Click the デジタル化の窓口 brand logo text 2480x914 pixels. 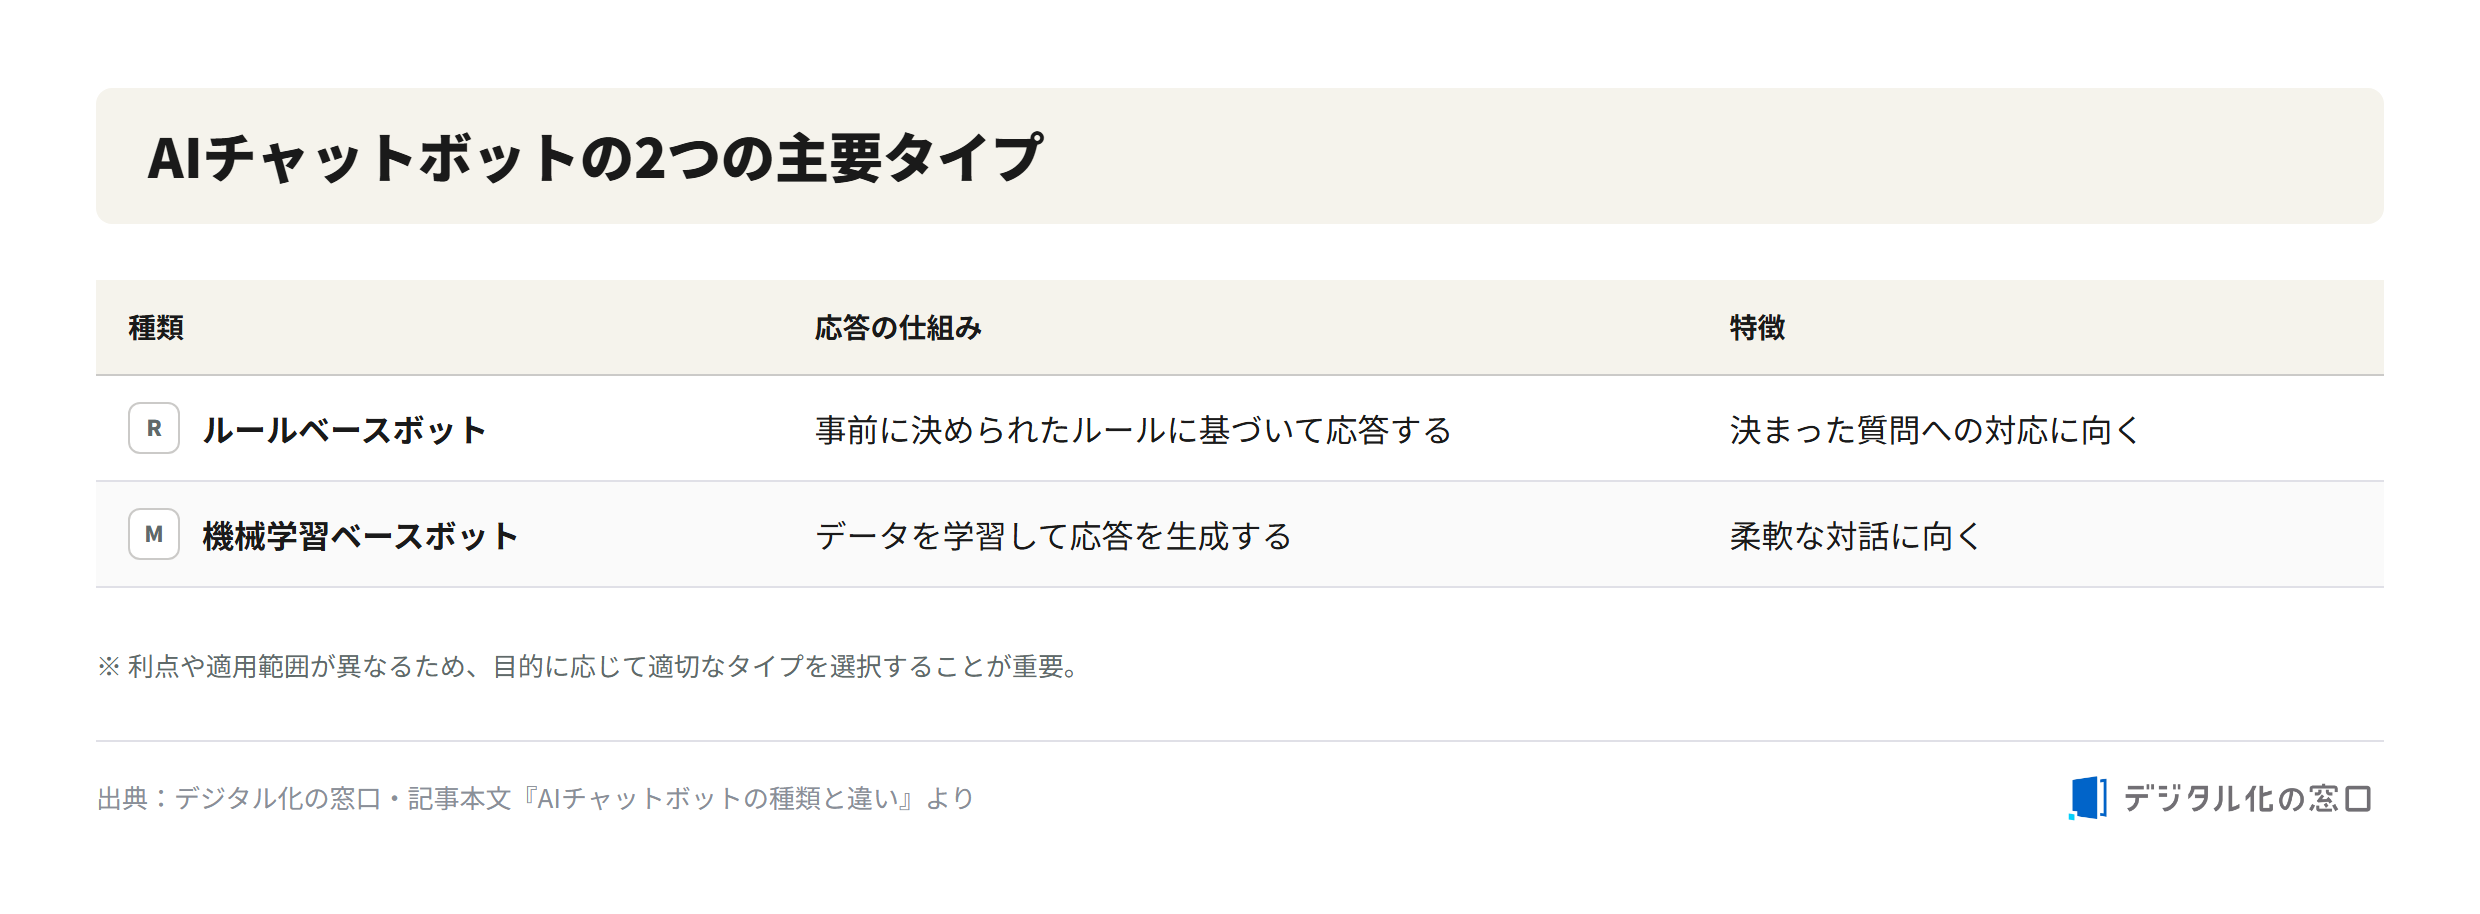(x=2247, y=798)
